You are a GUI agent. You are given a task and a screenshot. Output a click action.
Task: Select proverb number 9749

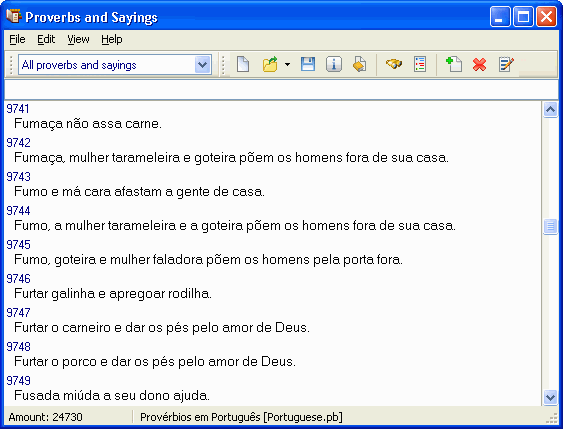[19, 381]
